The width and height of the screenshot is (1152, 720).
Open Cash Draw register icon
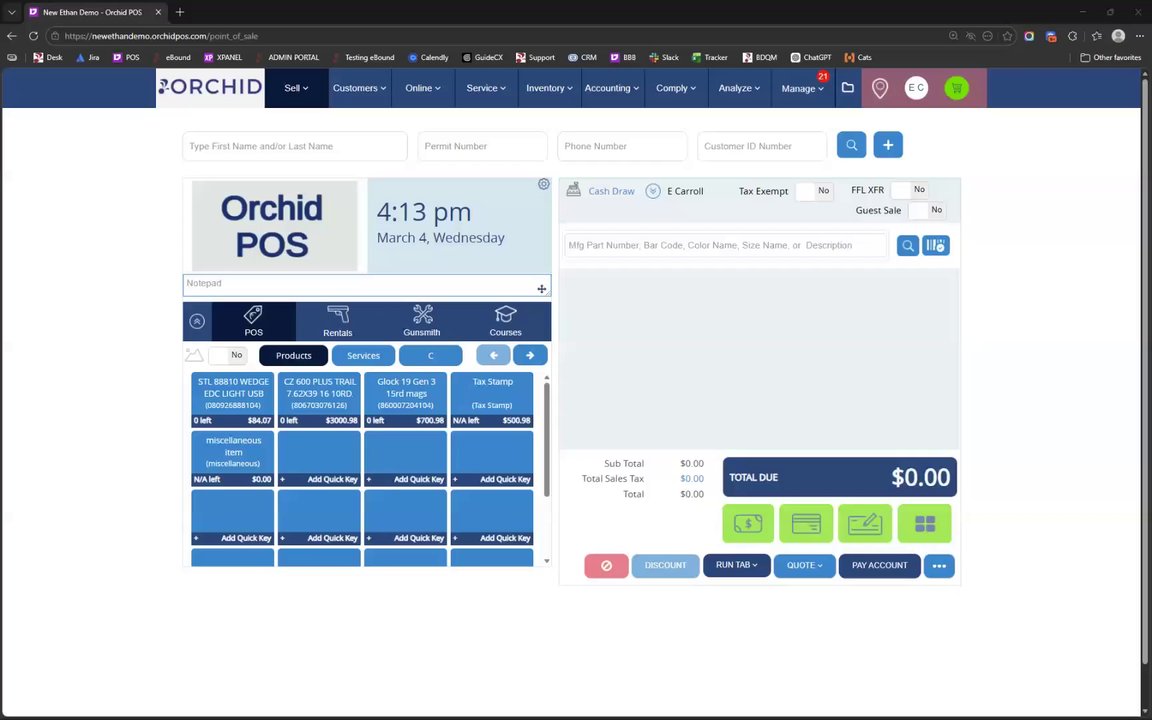point(574,190)
